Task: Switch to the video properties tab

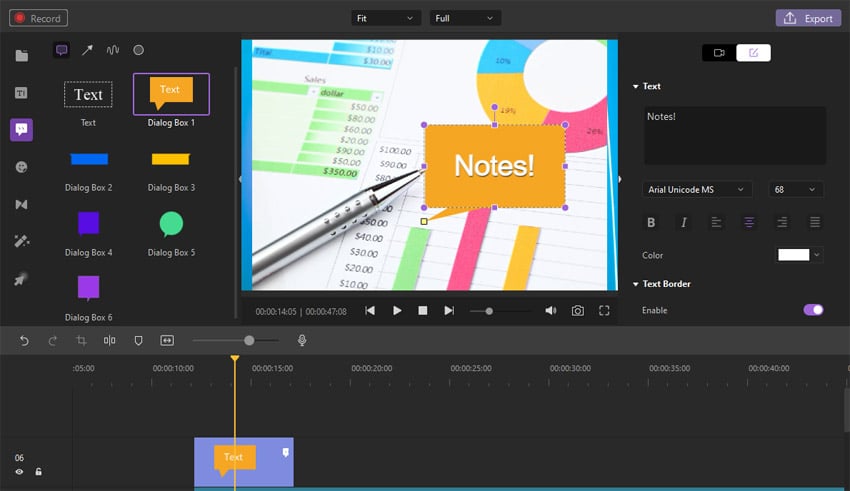Action: pos(719,53)
